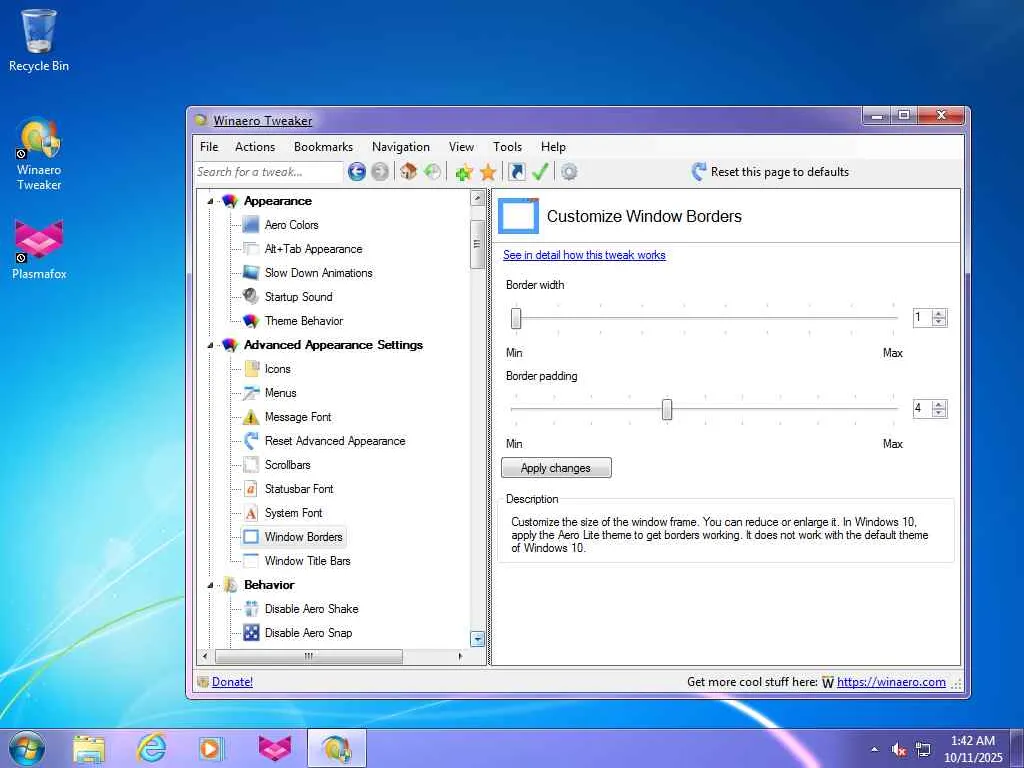
Task: Open the Tools menu
Action: [x=507, y=147]
